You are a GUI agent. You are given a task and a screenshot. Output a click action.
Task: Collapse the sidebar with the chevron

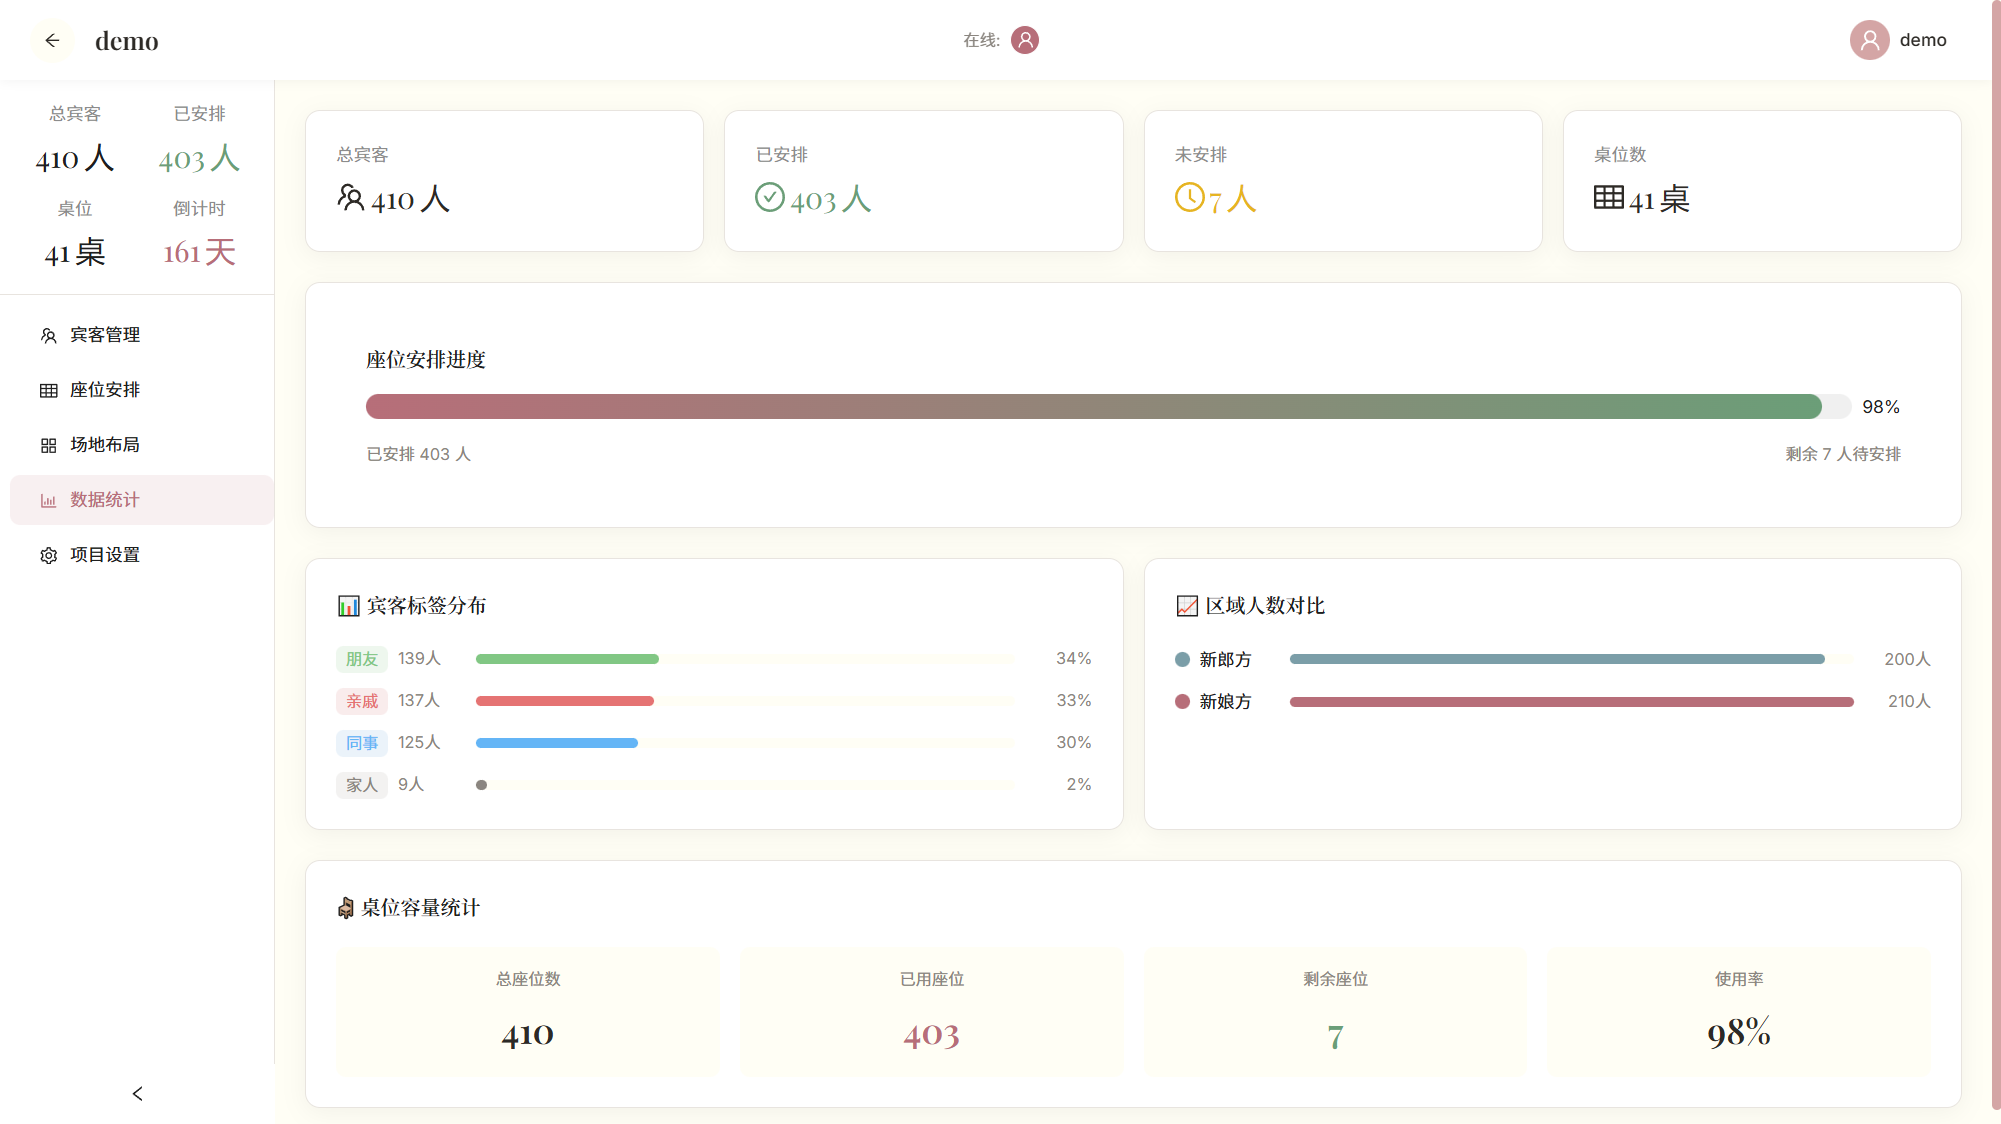coord(137,1094)
